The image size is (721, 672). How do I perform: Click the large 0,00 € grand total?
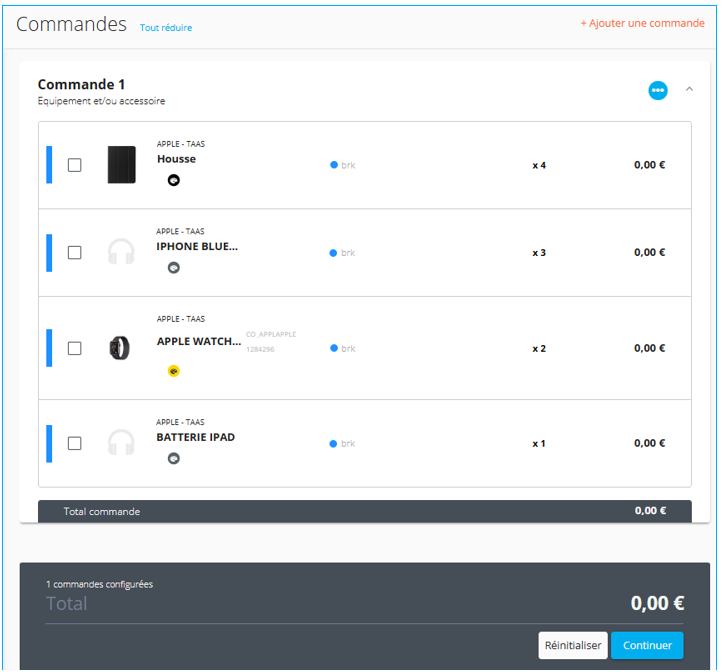click(x=657, y=603)
